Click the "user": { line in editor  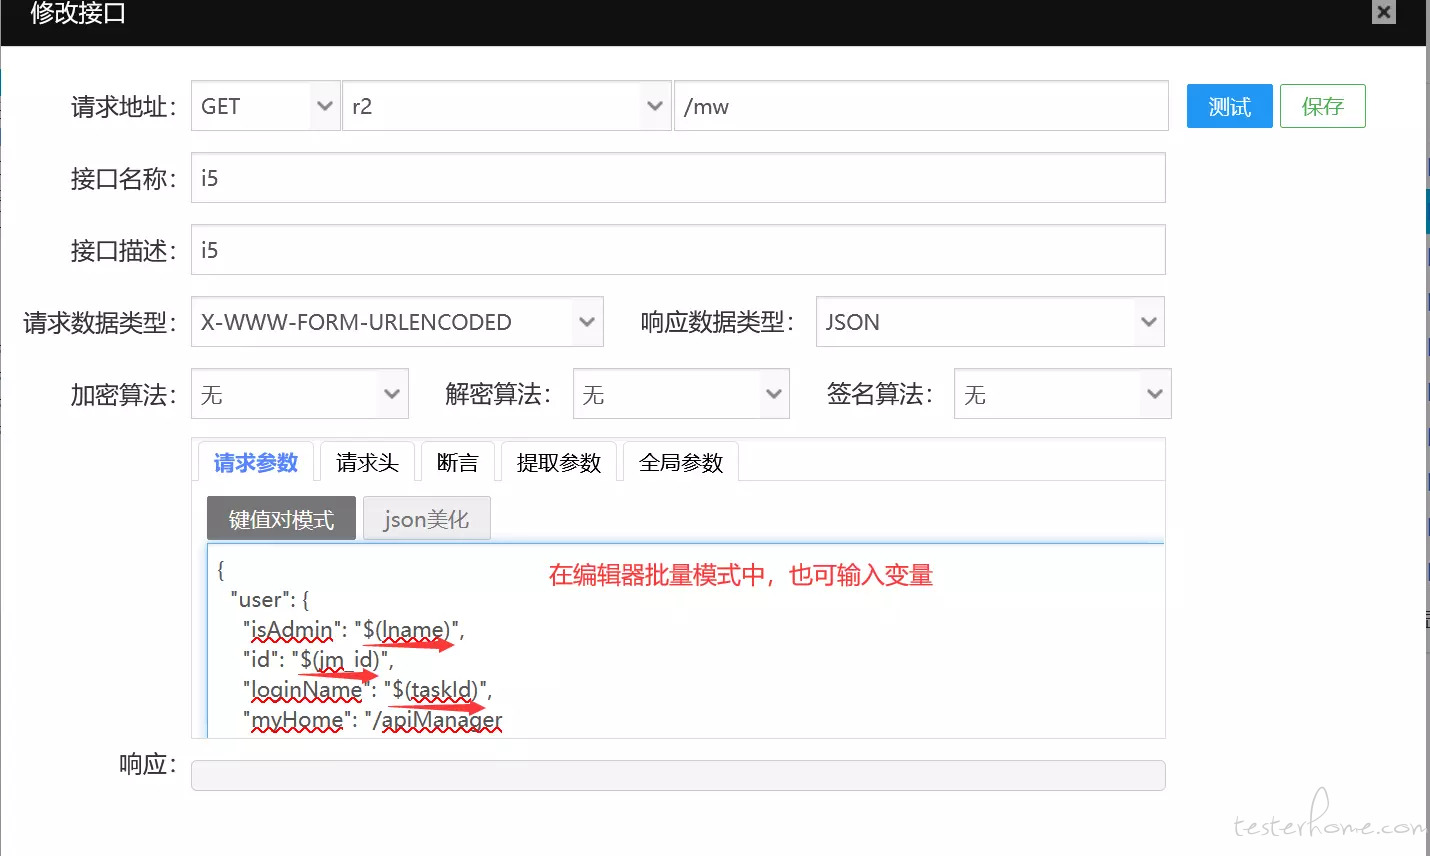(x=270, y=600)
